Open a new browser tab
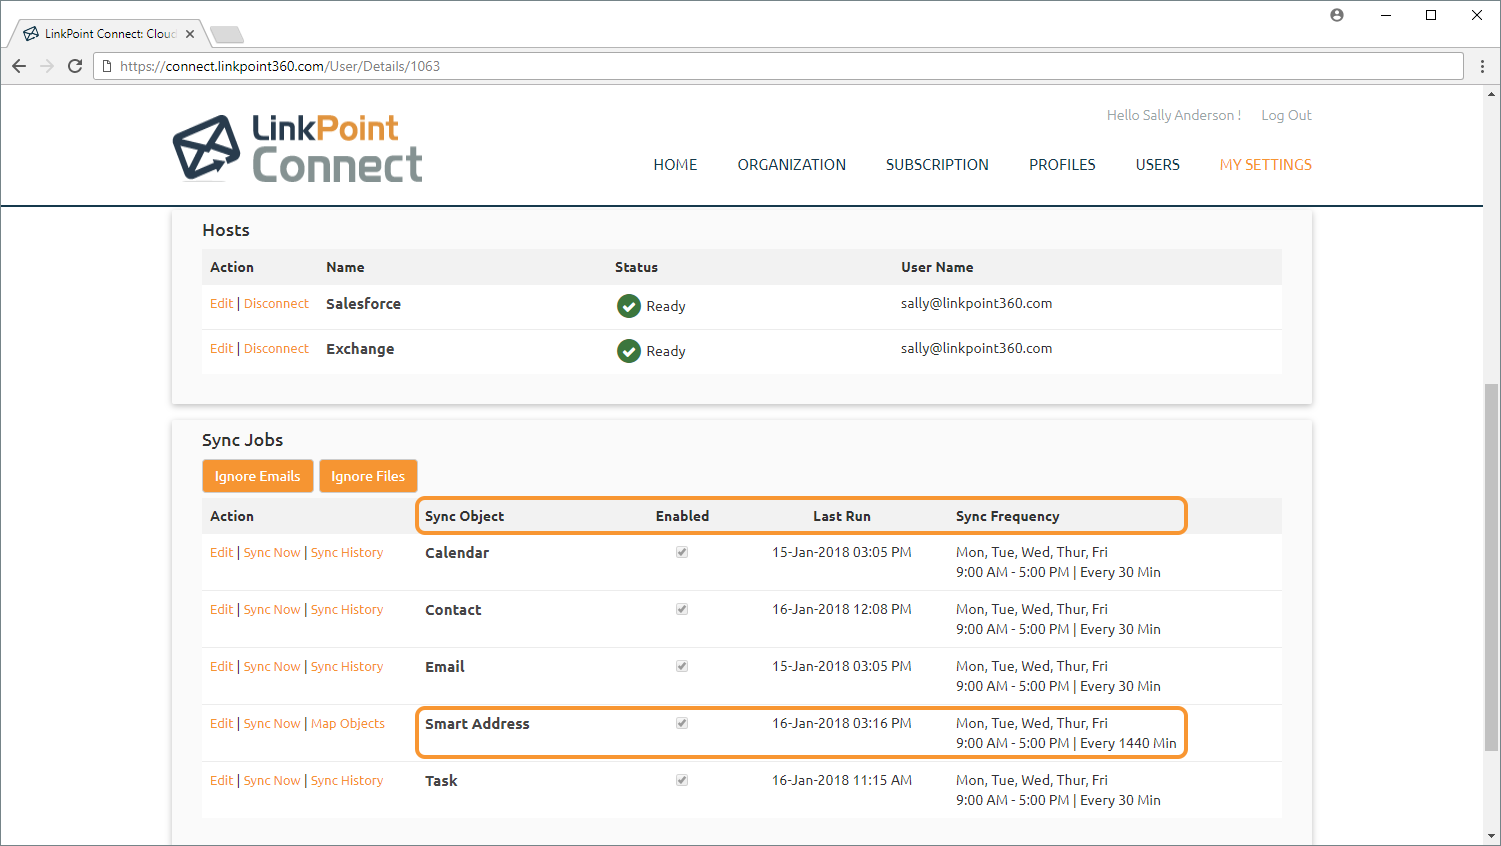 pyautogui.click(x=227, y=35)
